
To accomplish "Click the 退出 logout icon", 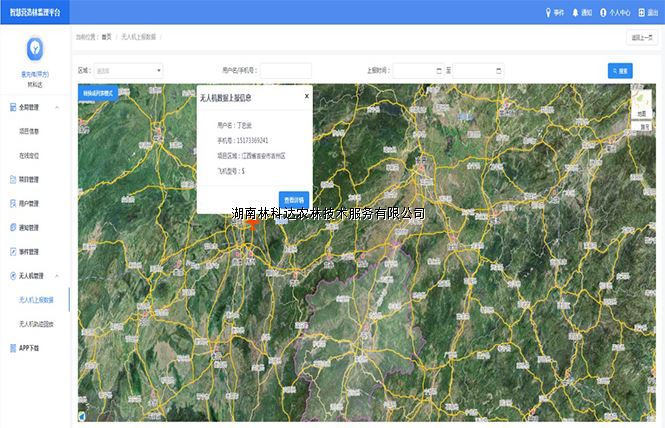I will [641, 12].
